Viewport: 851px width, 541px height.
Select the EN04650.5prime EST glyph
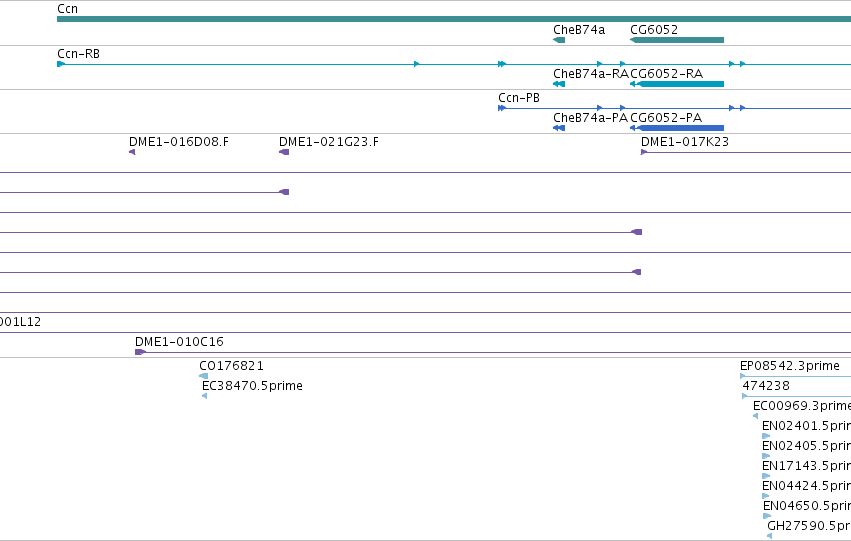point(767,516)
